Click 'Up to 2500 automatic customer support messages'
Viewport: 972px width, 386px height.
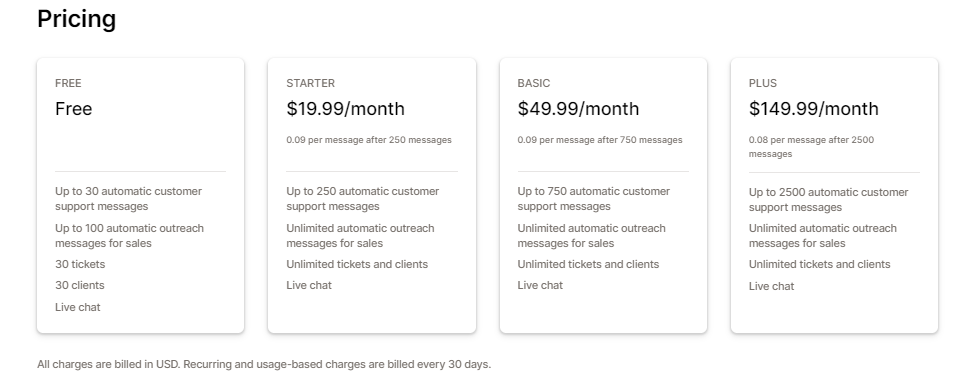click(x=828, y=200)
